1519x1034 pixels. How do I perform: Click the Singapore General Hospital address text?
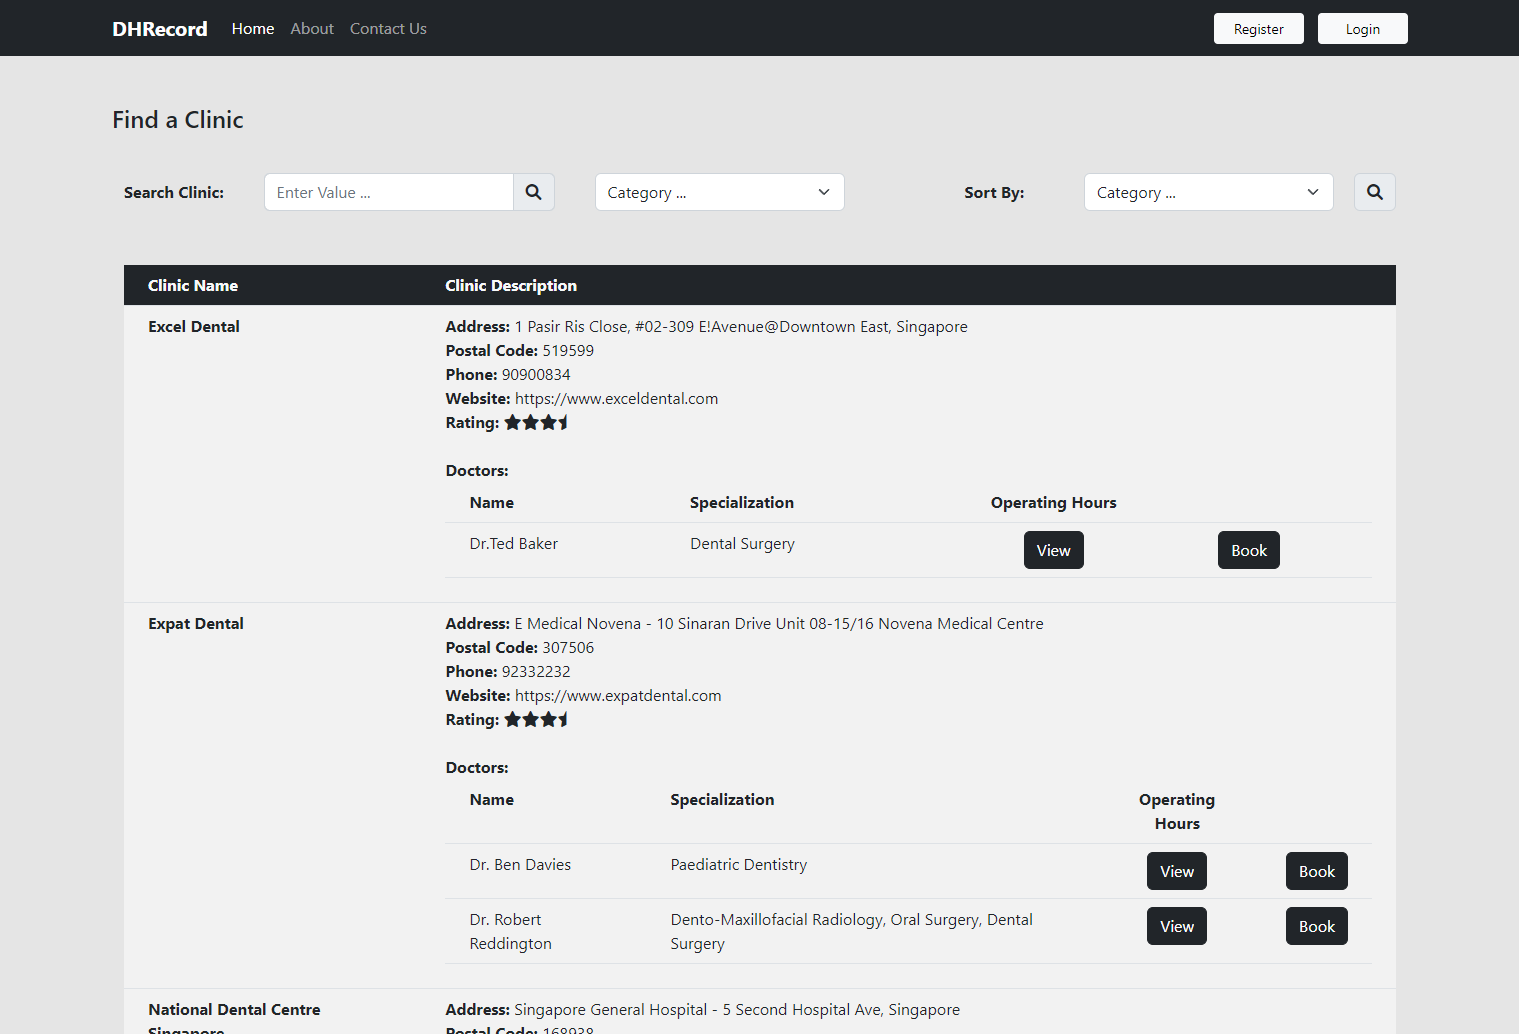click(737, 1010)
